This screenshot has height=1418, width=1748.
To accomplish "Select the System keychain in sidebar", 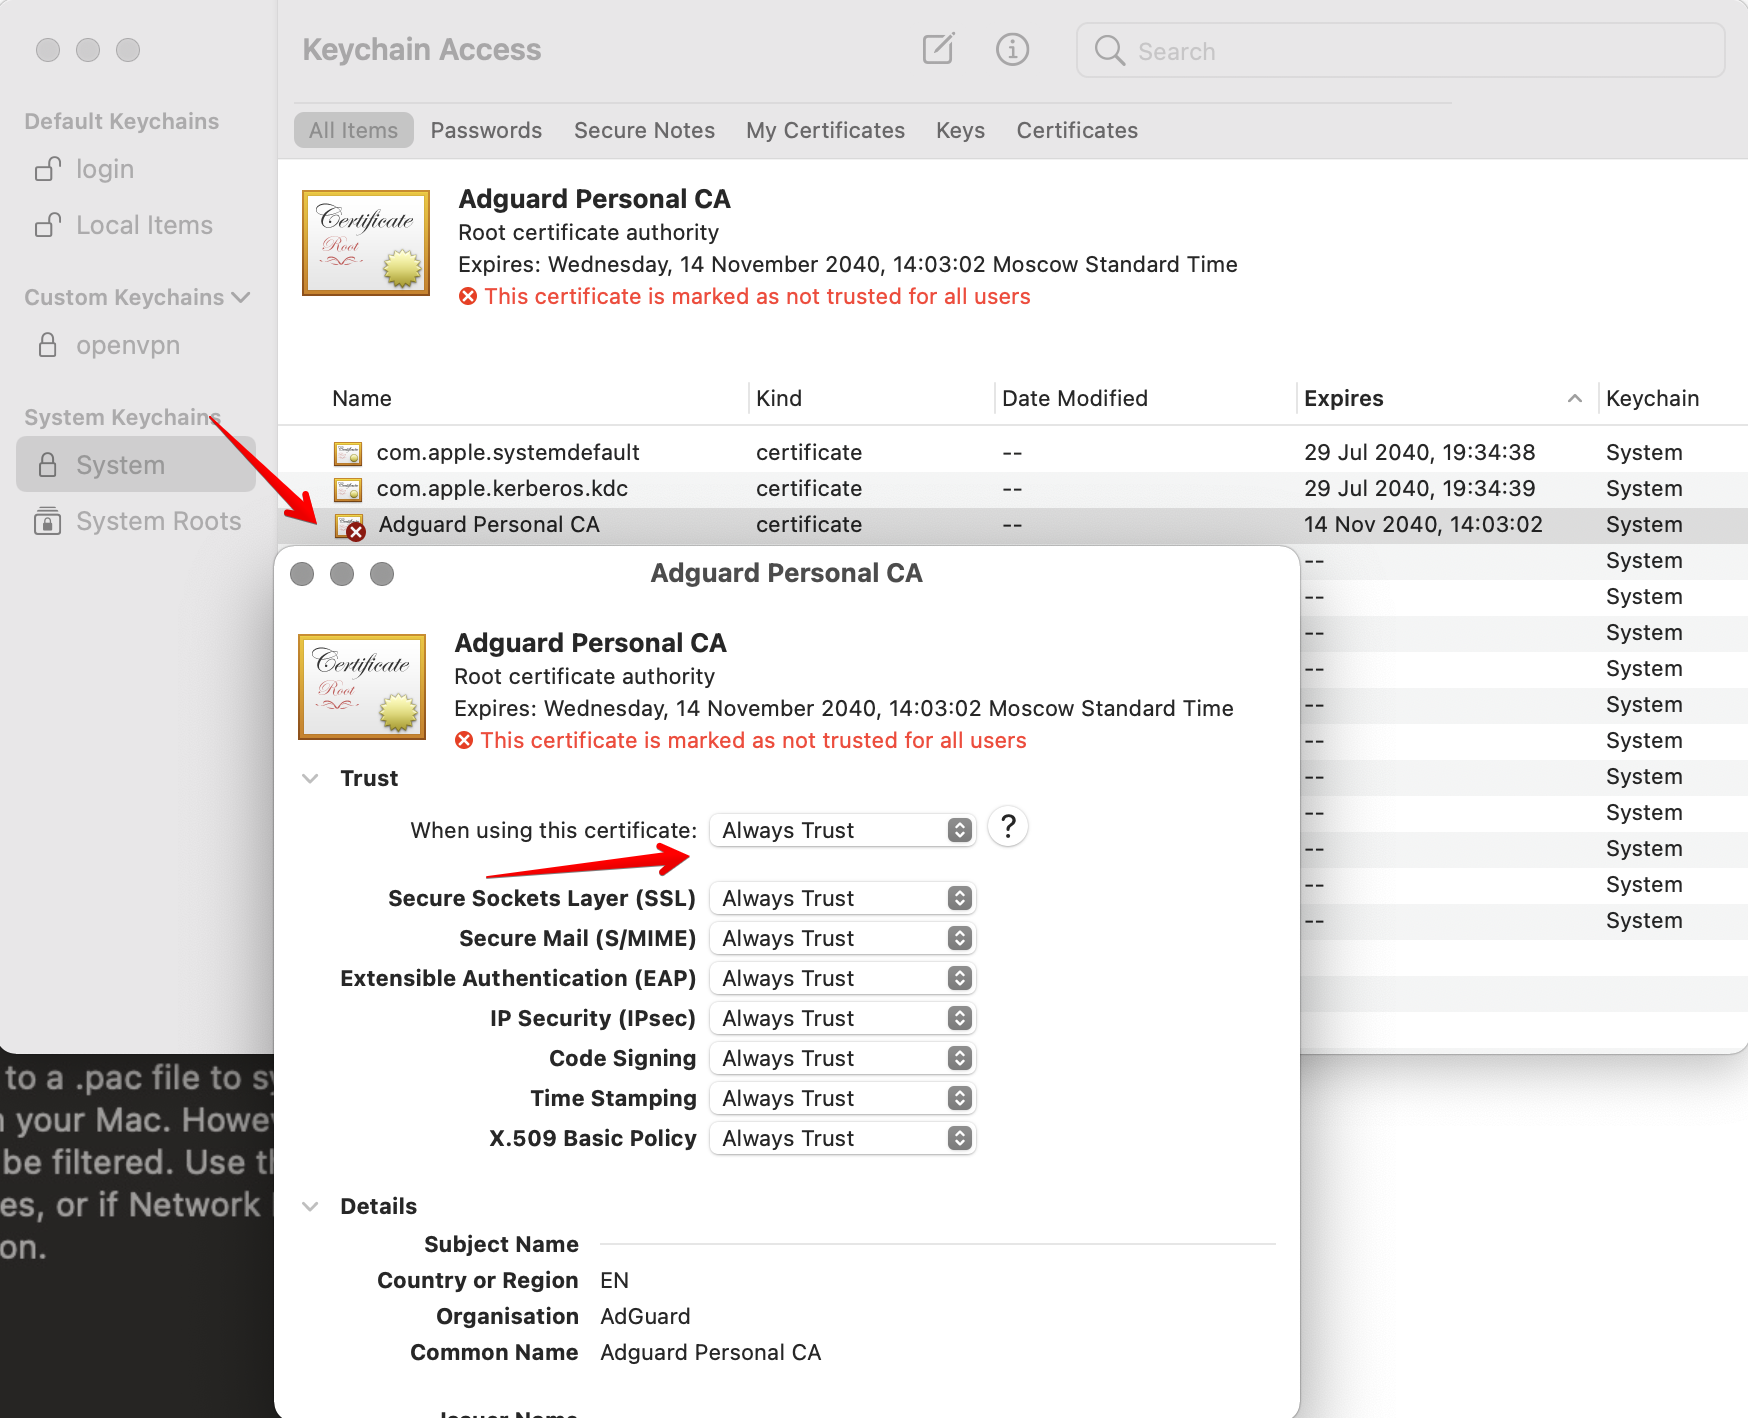I will coord(136,465).
